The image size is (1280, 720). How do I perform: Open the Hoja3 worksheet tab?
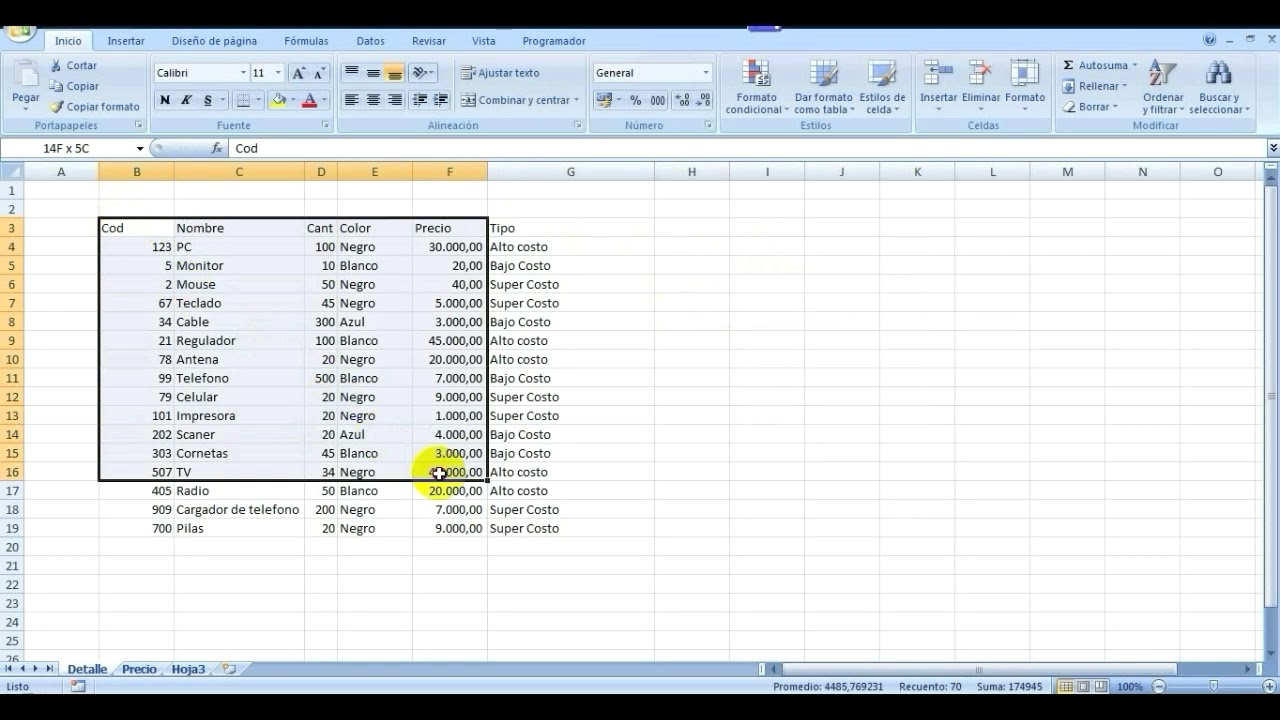(188, 669)
